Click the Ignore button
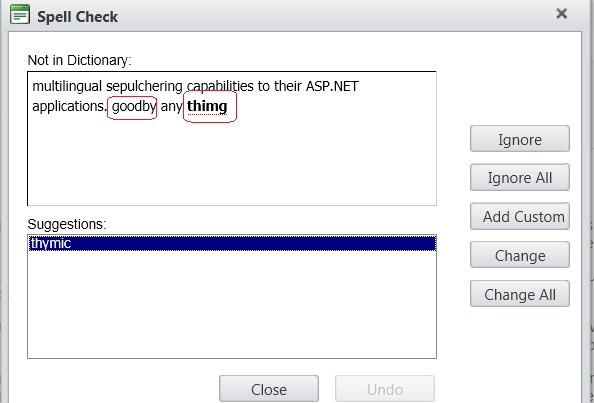 (x=520, y=139)
